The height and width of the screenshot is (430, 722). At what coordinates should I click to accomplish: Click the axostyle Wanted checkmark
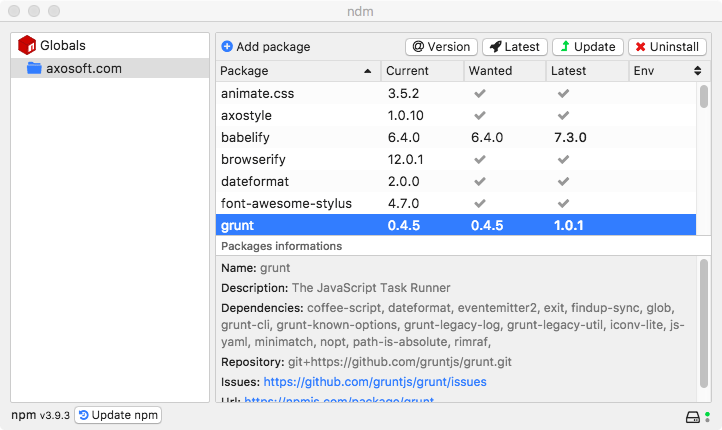(480, 115)
